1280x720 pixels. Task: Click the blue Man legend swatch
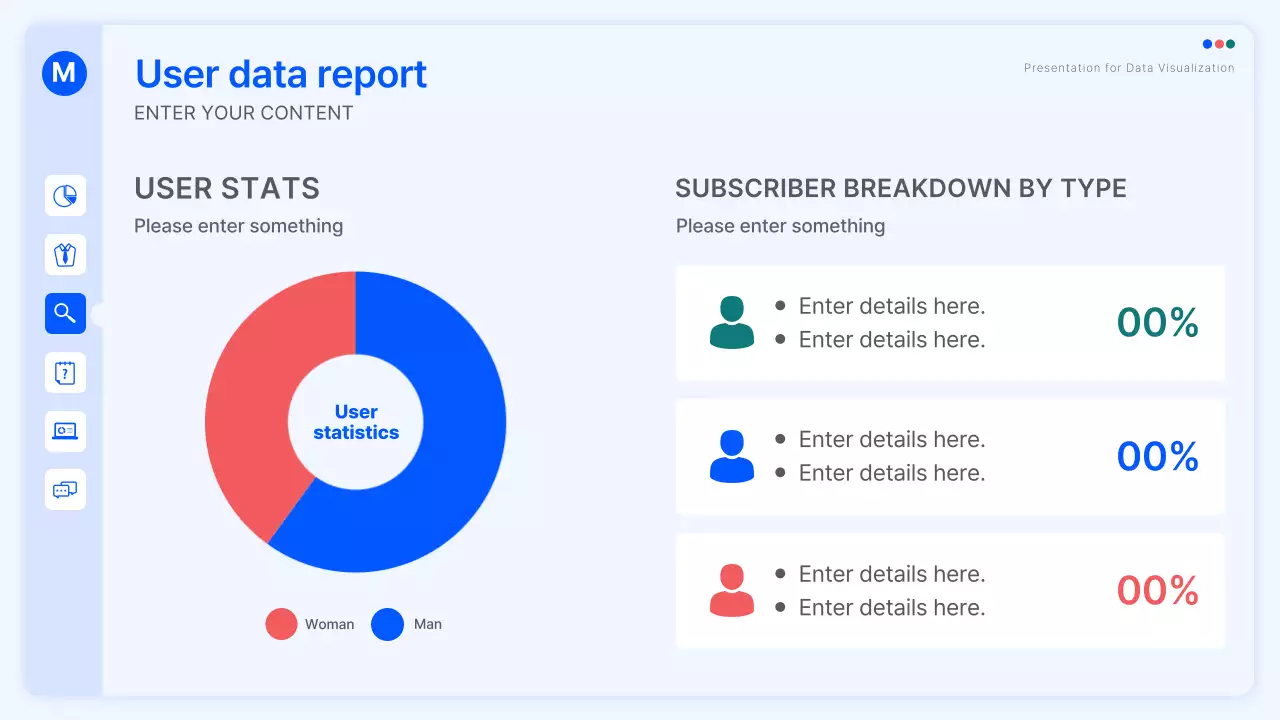387,624
